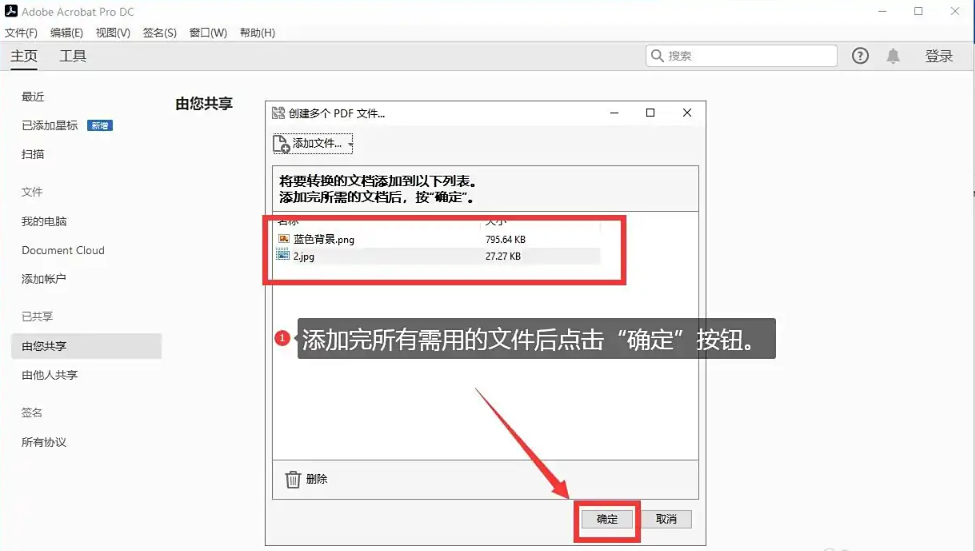Click the 搜索 search field
This screenshot has height=551, width=975.
pyautogui.click(x=741, y=56)
